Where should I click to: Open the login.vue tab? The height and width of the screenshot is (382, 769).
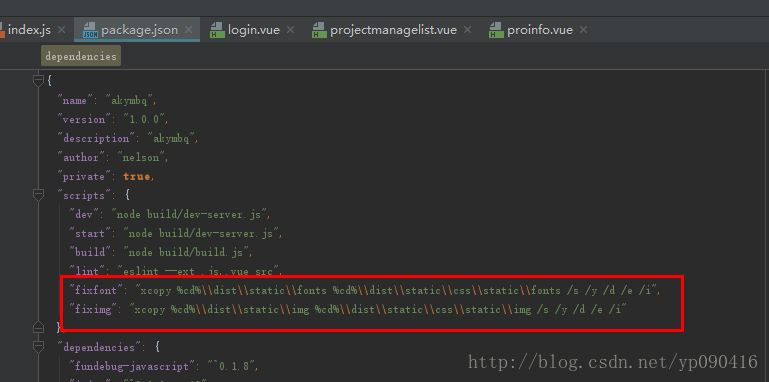click(x=254, y=30)
